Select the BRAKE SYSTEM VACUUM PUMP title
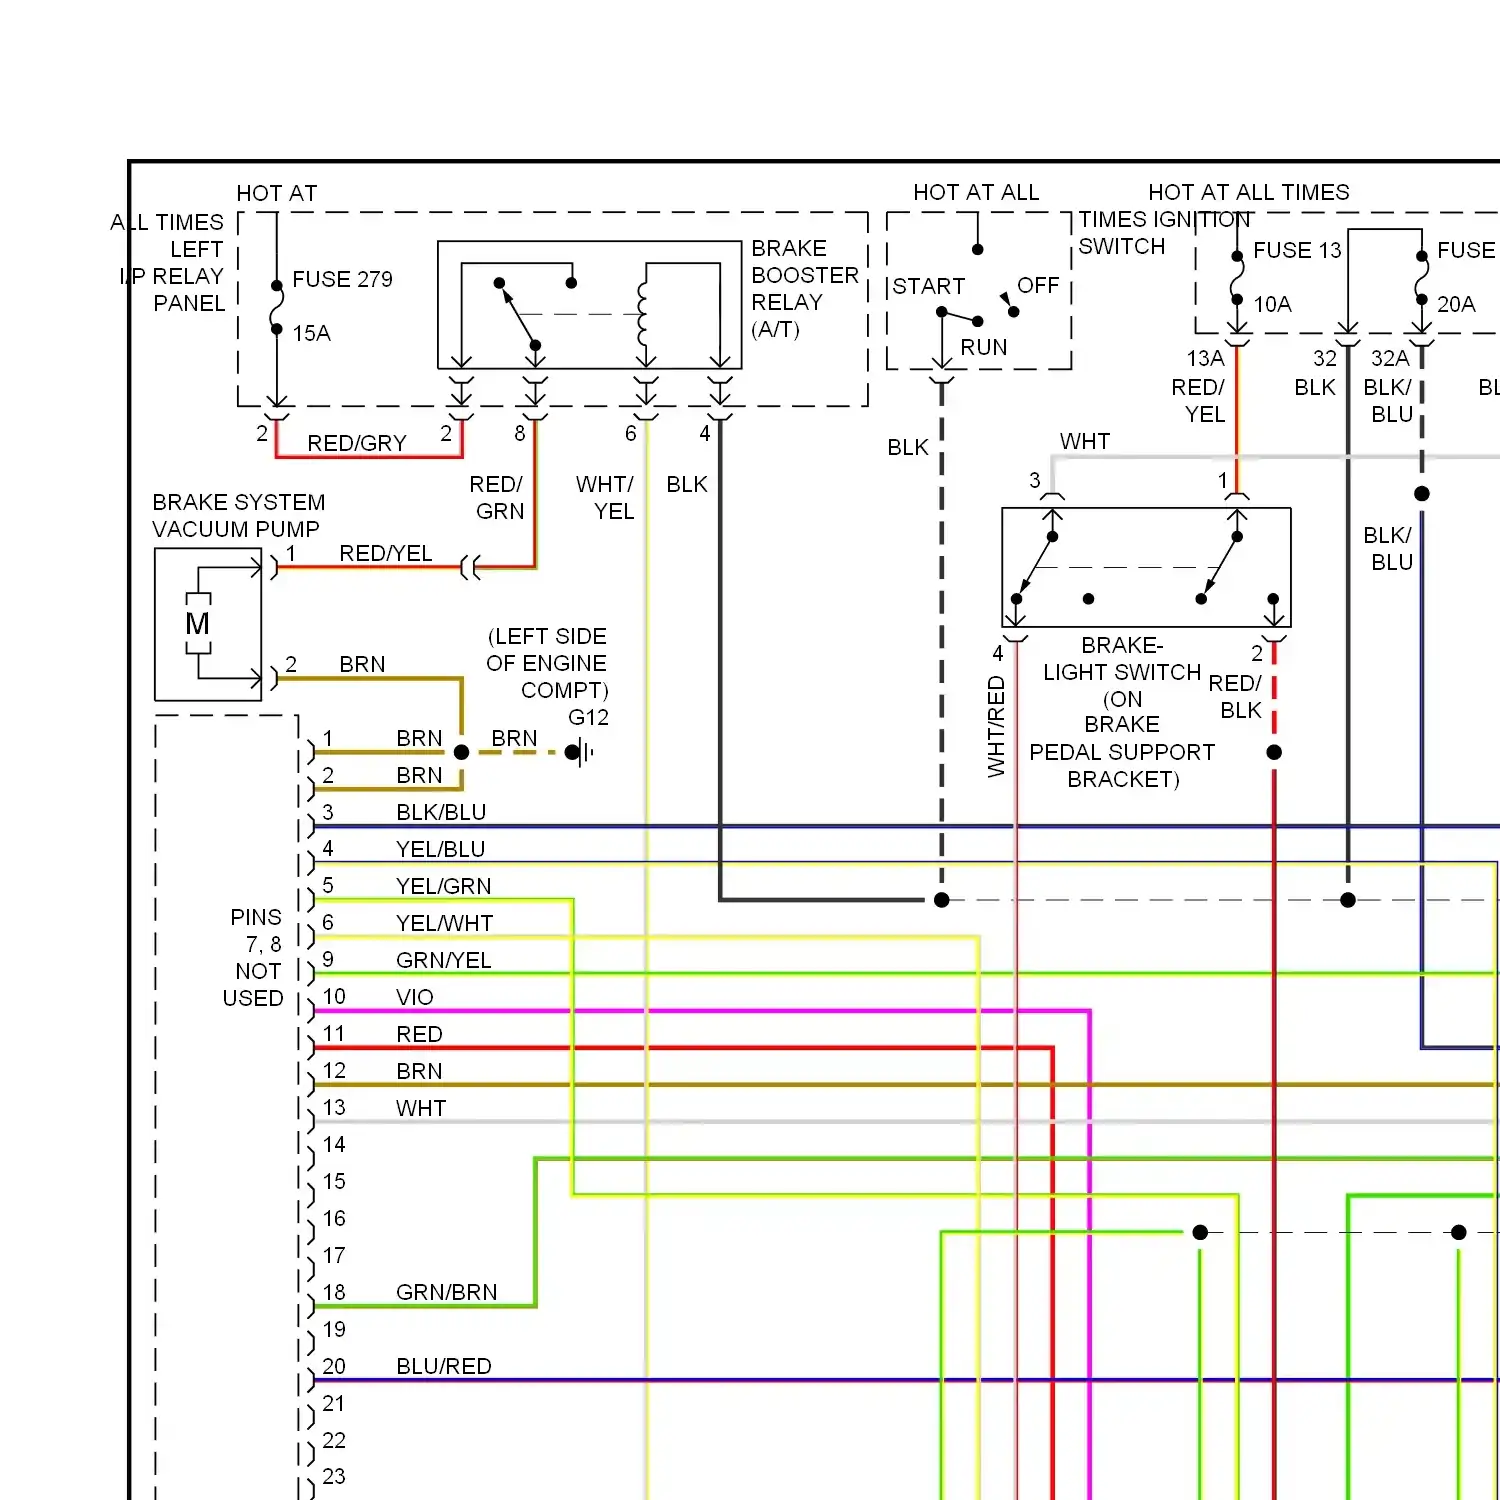Image resolution: width=1500 pixels, height=1500 pixels. (238, 515)
